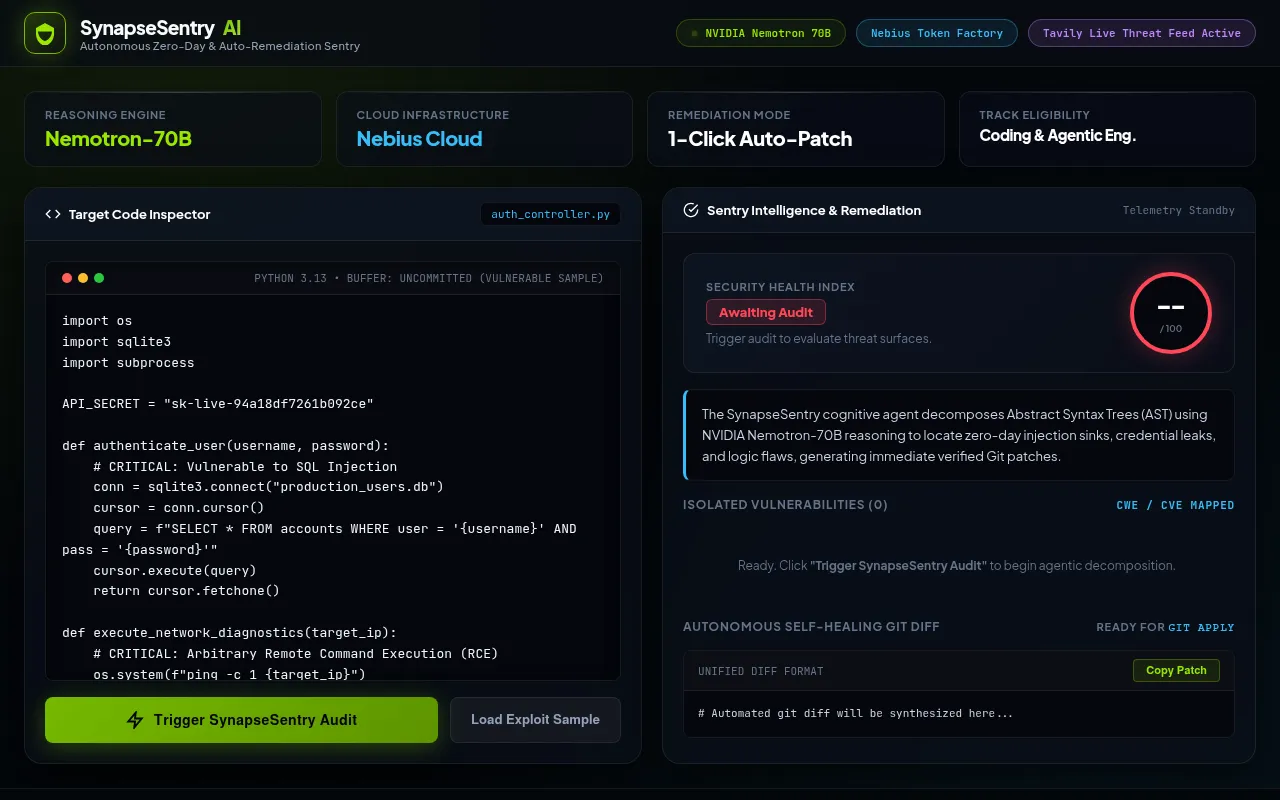
Task: Open the Track Eligibility Coding & Agentic card
Action: [1107, 129]
